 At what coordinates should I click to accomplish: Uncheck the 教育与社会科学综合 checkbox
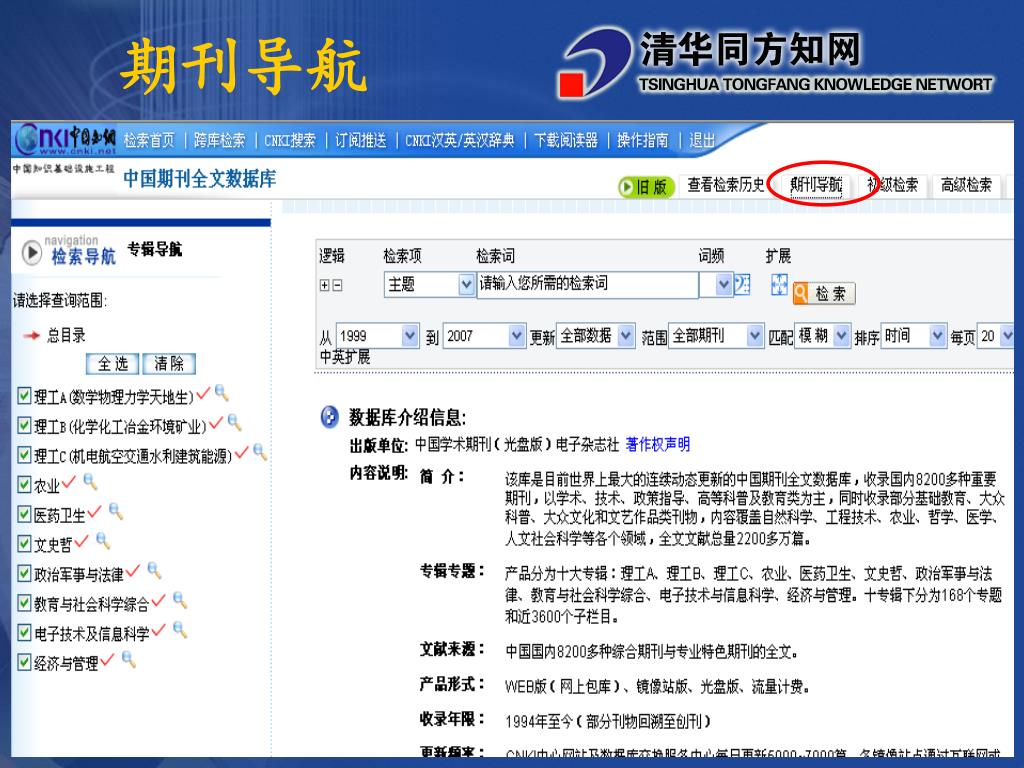(x=24, y=603)
